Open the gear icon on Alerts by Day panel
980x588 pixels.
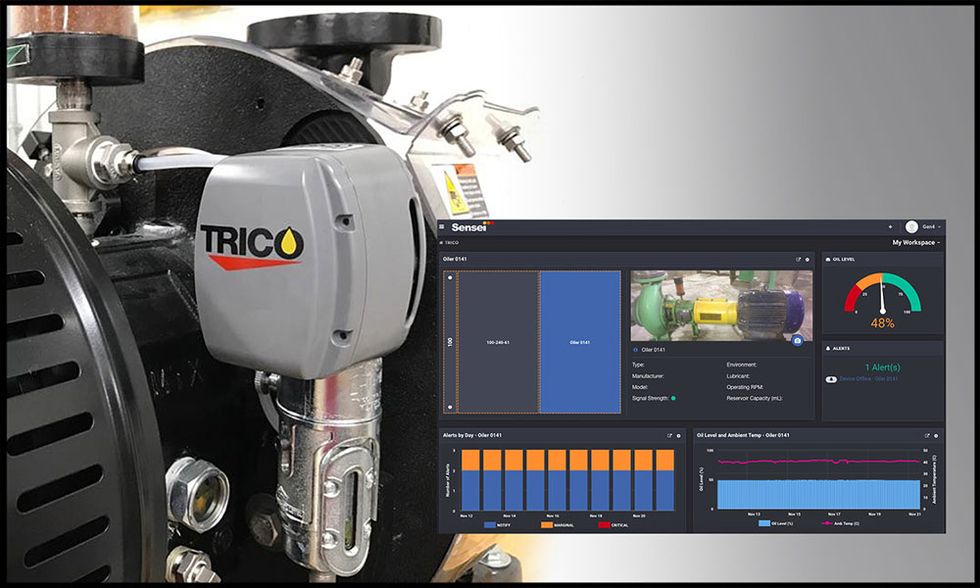click(677, 435)
